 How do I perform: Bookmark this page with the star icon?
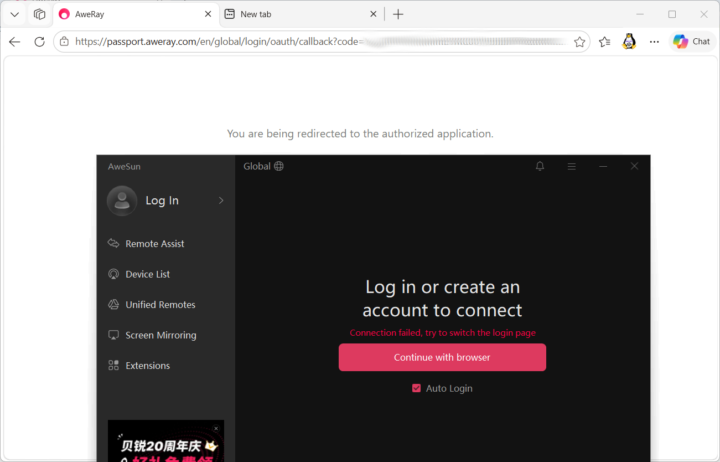coord(579,42)
